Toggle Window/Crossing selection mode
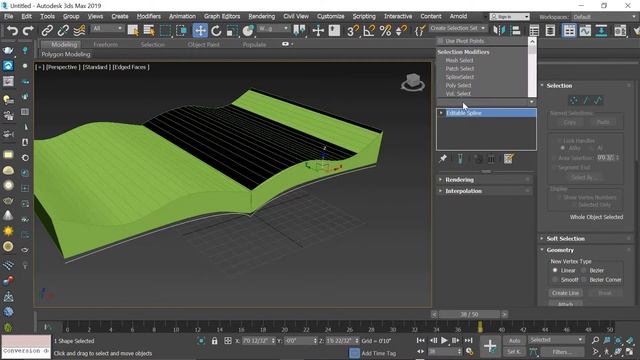 [x=182, y=31]
